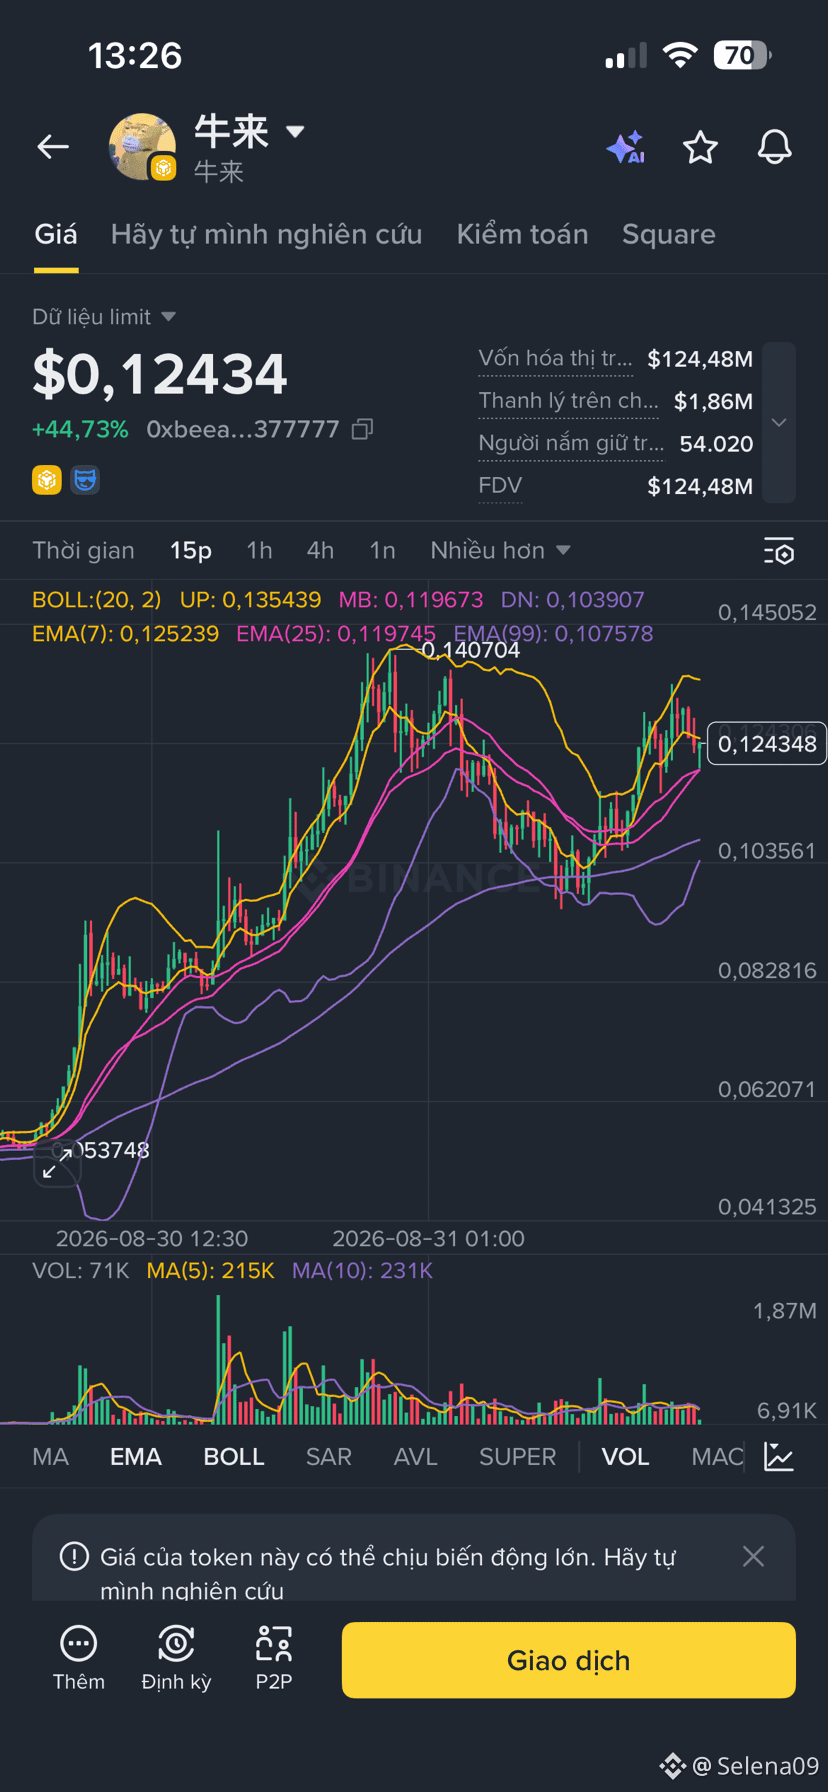Tap the back arrow icon
This screenshot has height=1792, width=828.
pyautogui.click(x=53, y=147)
